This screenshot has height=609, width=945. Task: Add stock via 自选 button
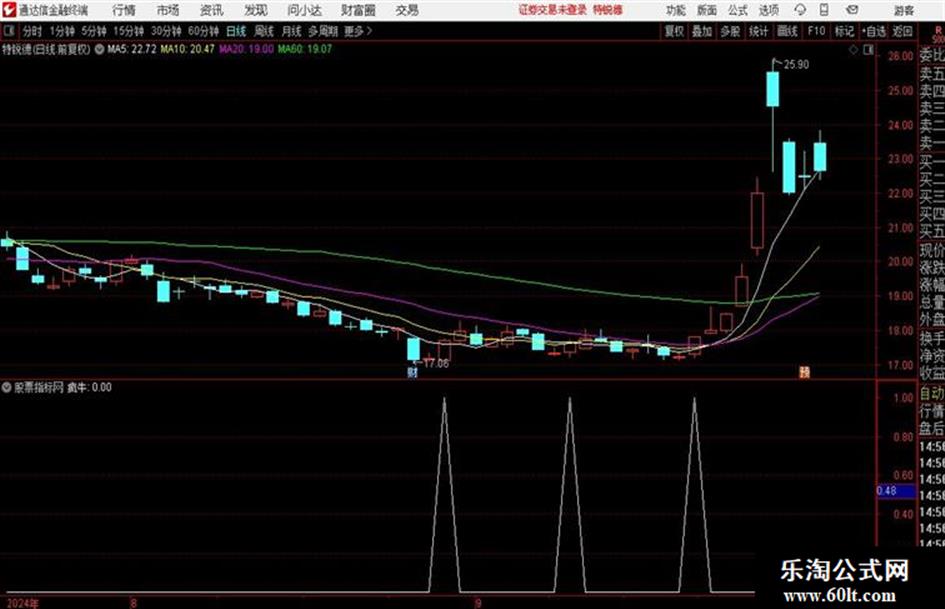coord(874,31)
